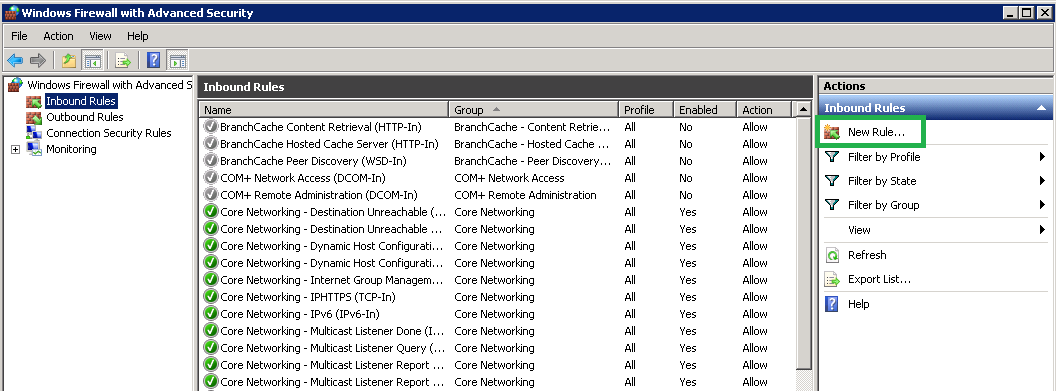Click Connection Security Rules icon in tree

point(34,133)
